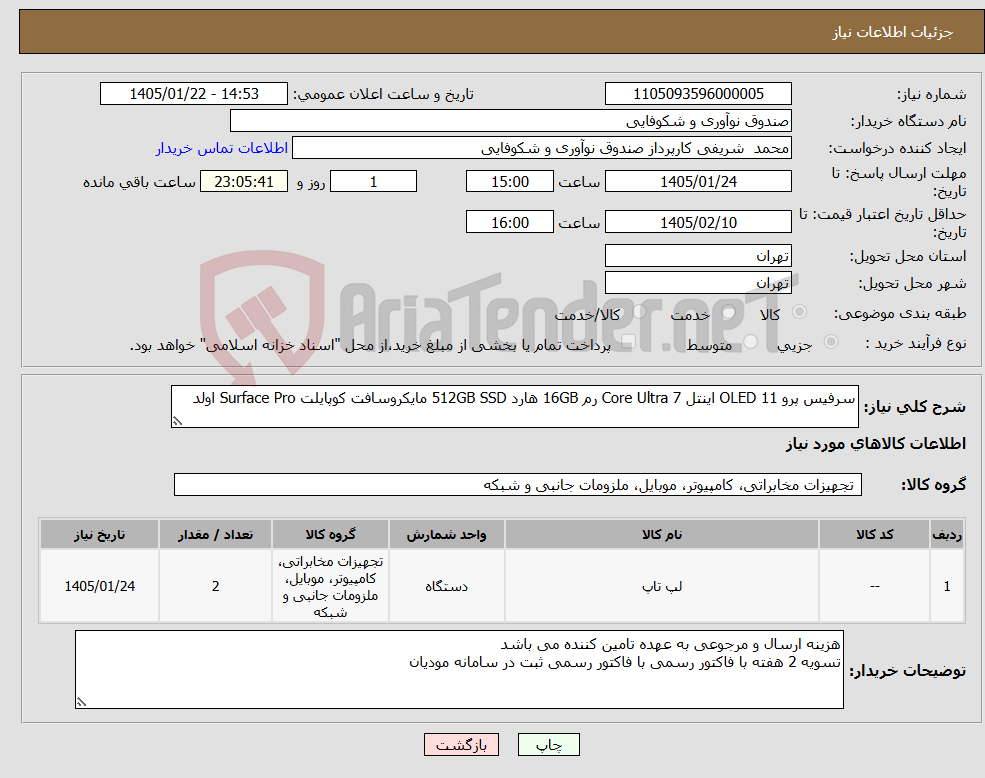Click the response deadline time 15:00 field
Screen dimensions: 985x778
pyautogui.click(x=509, y=182)
